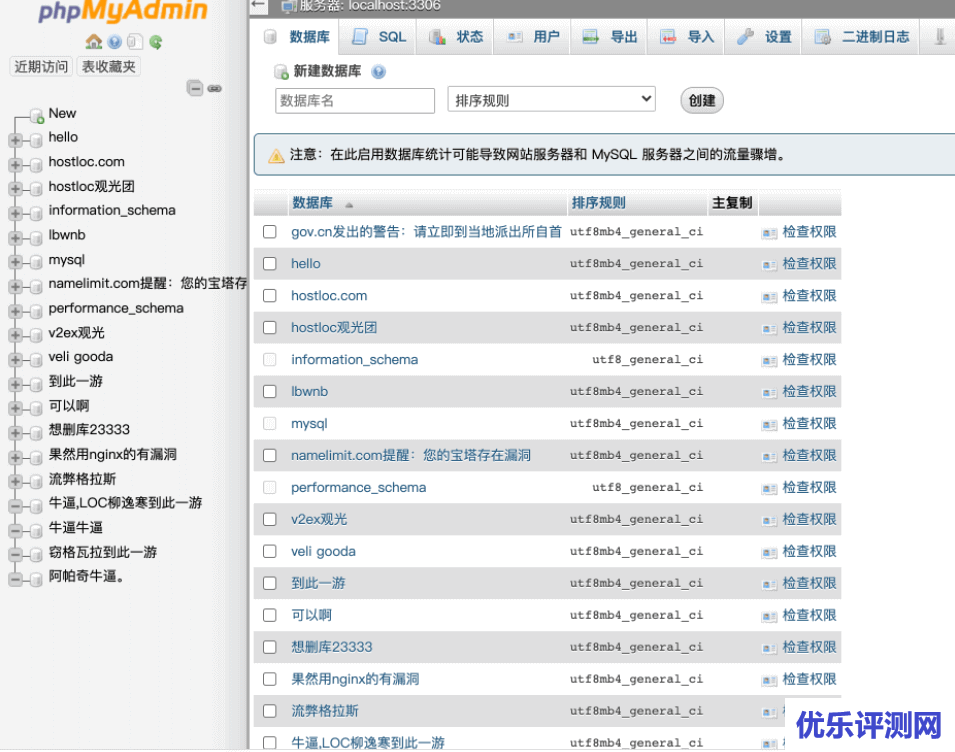
Task: Select the v2ex观光 database checkbox
Action: 270,519
